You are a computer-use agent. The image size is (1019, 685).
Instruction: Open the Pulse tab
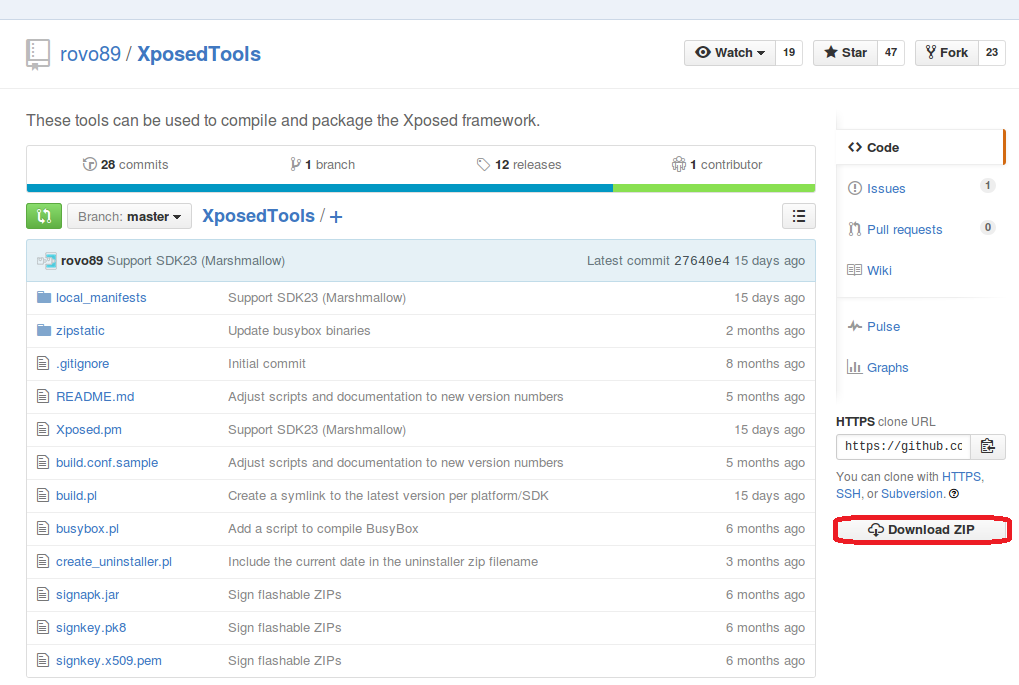(x=874, y=326)
